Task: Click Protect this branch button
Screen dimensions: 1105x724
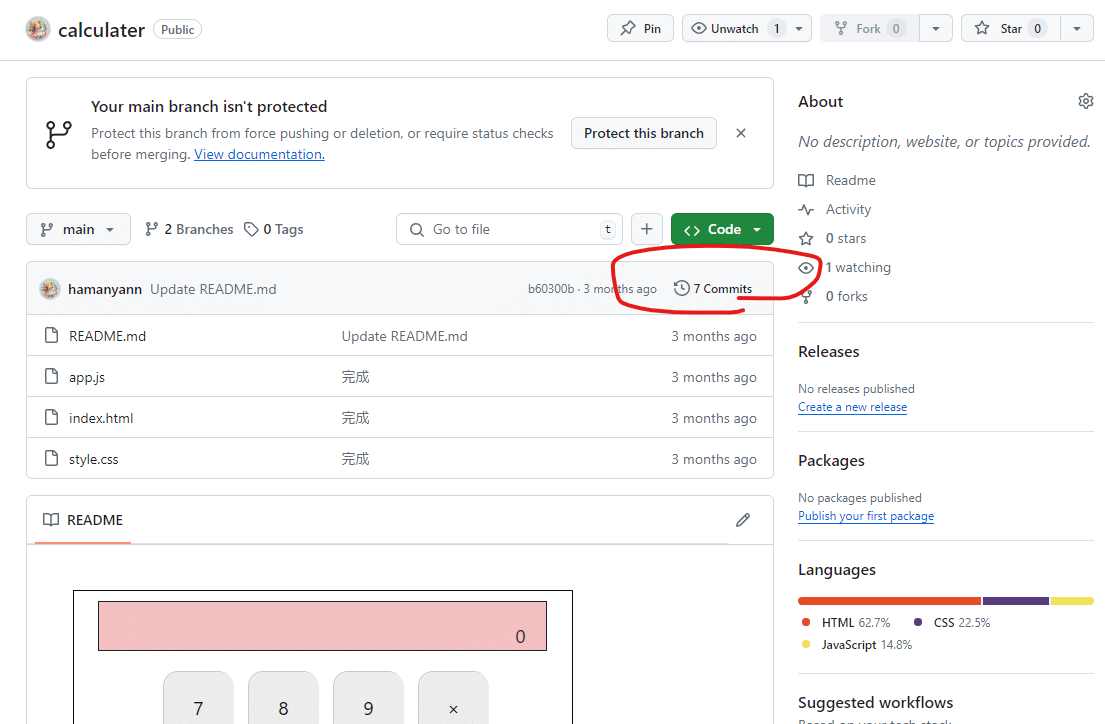Action: [643, 133]
